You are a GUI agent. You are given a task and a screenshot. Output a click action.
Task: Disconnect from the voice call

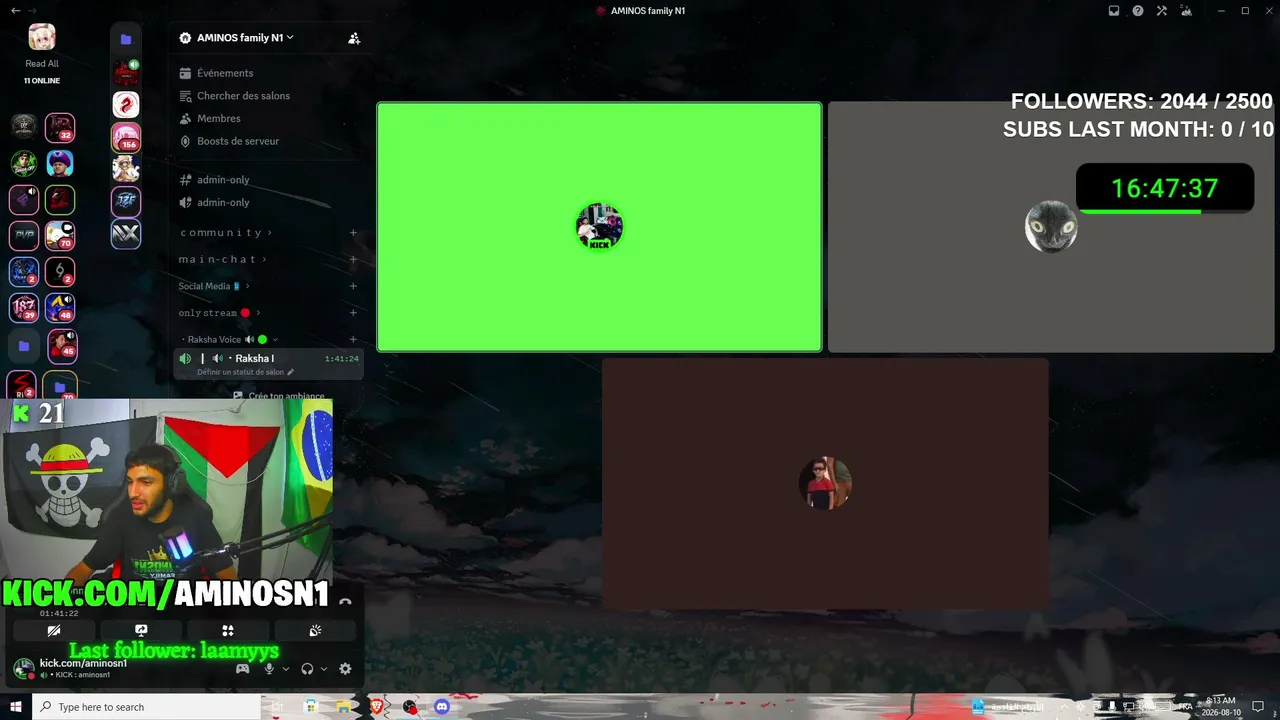coord(345,602)
